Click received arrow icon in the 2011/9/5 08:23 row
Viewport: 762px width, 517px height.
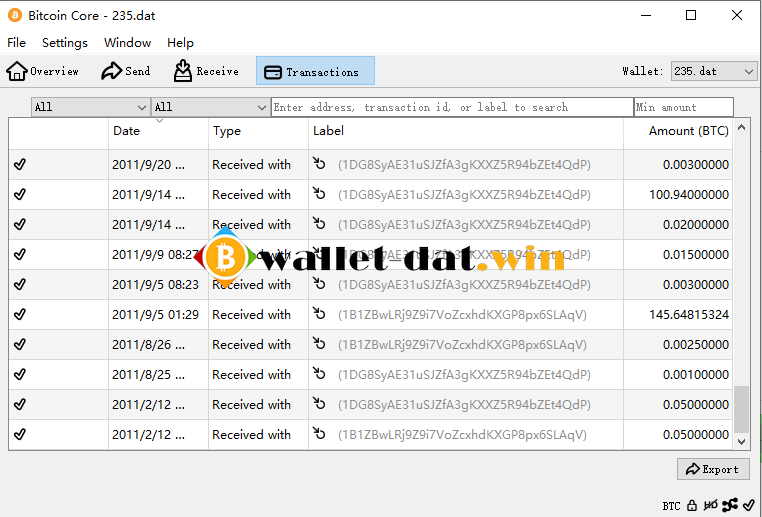319,283
